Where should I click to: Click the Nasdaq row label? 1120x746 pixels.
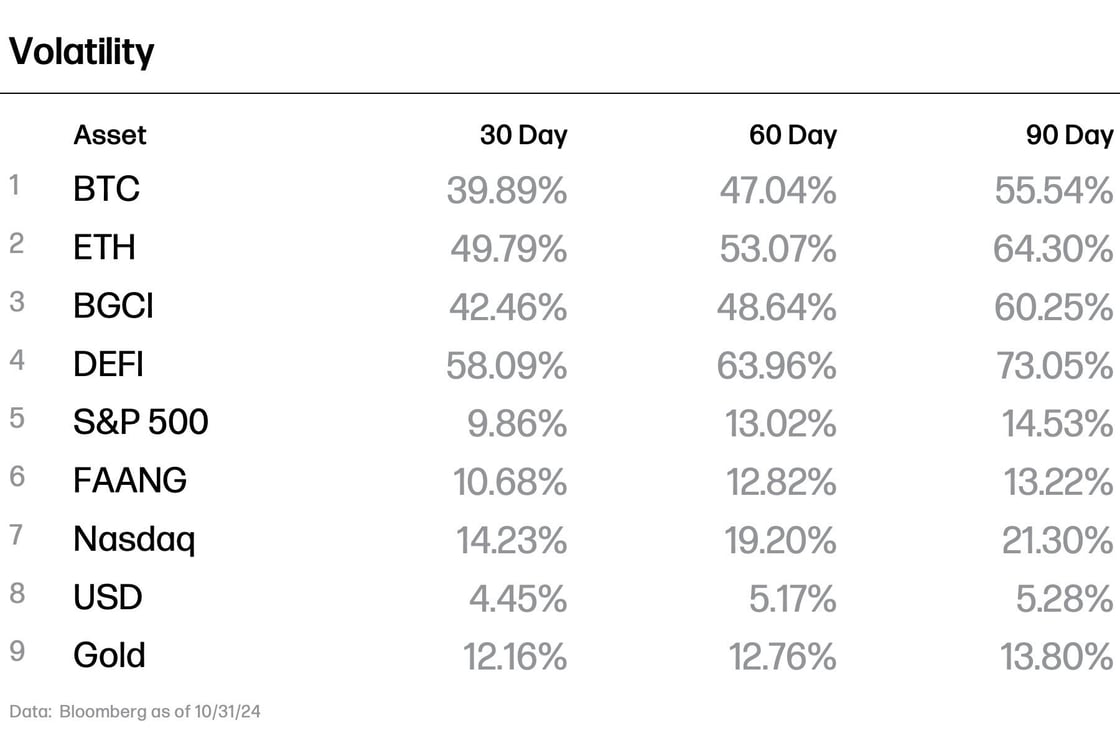[x=134, y=539]
